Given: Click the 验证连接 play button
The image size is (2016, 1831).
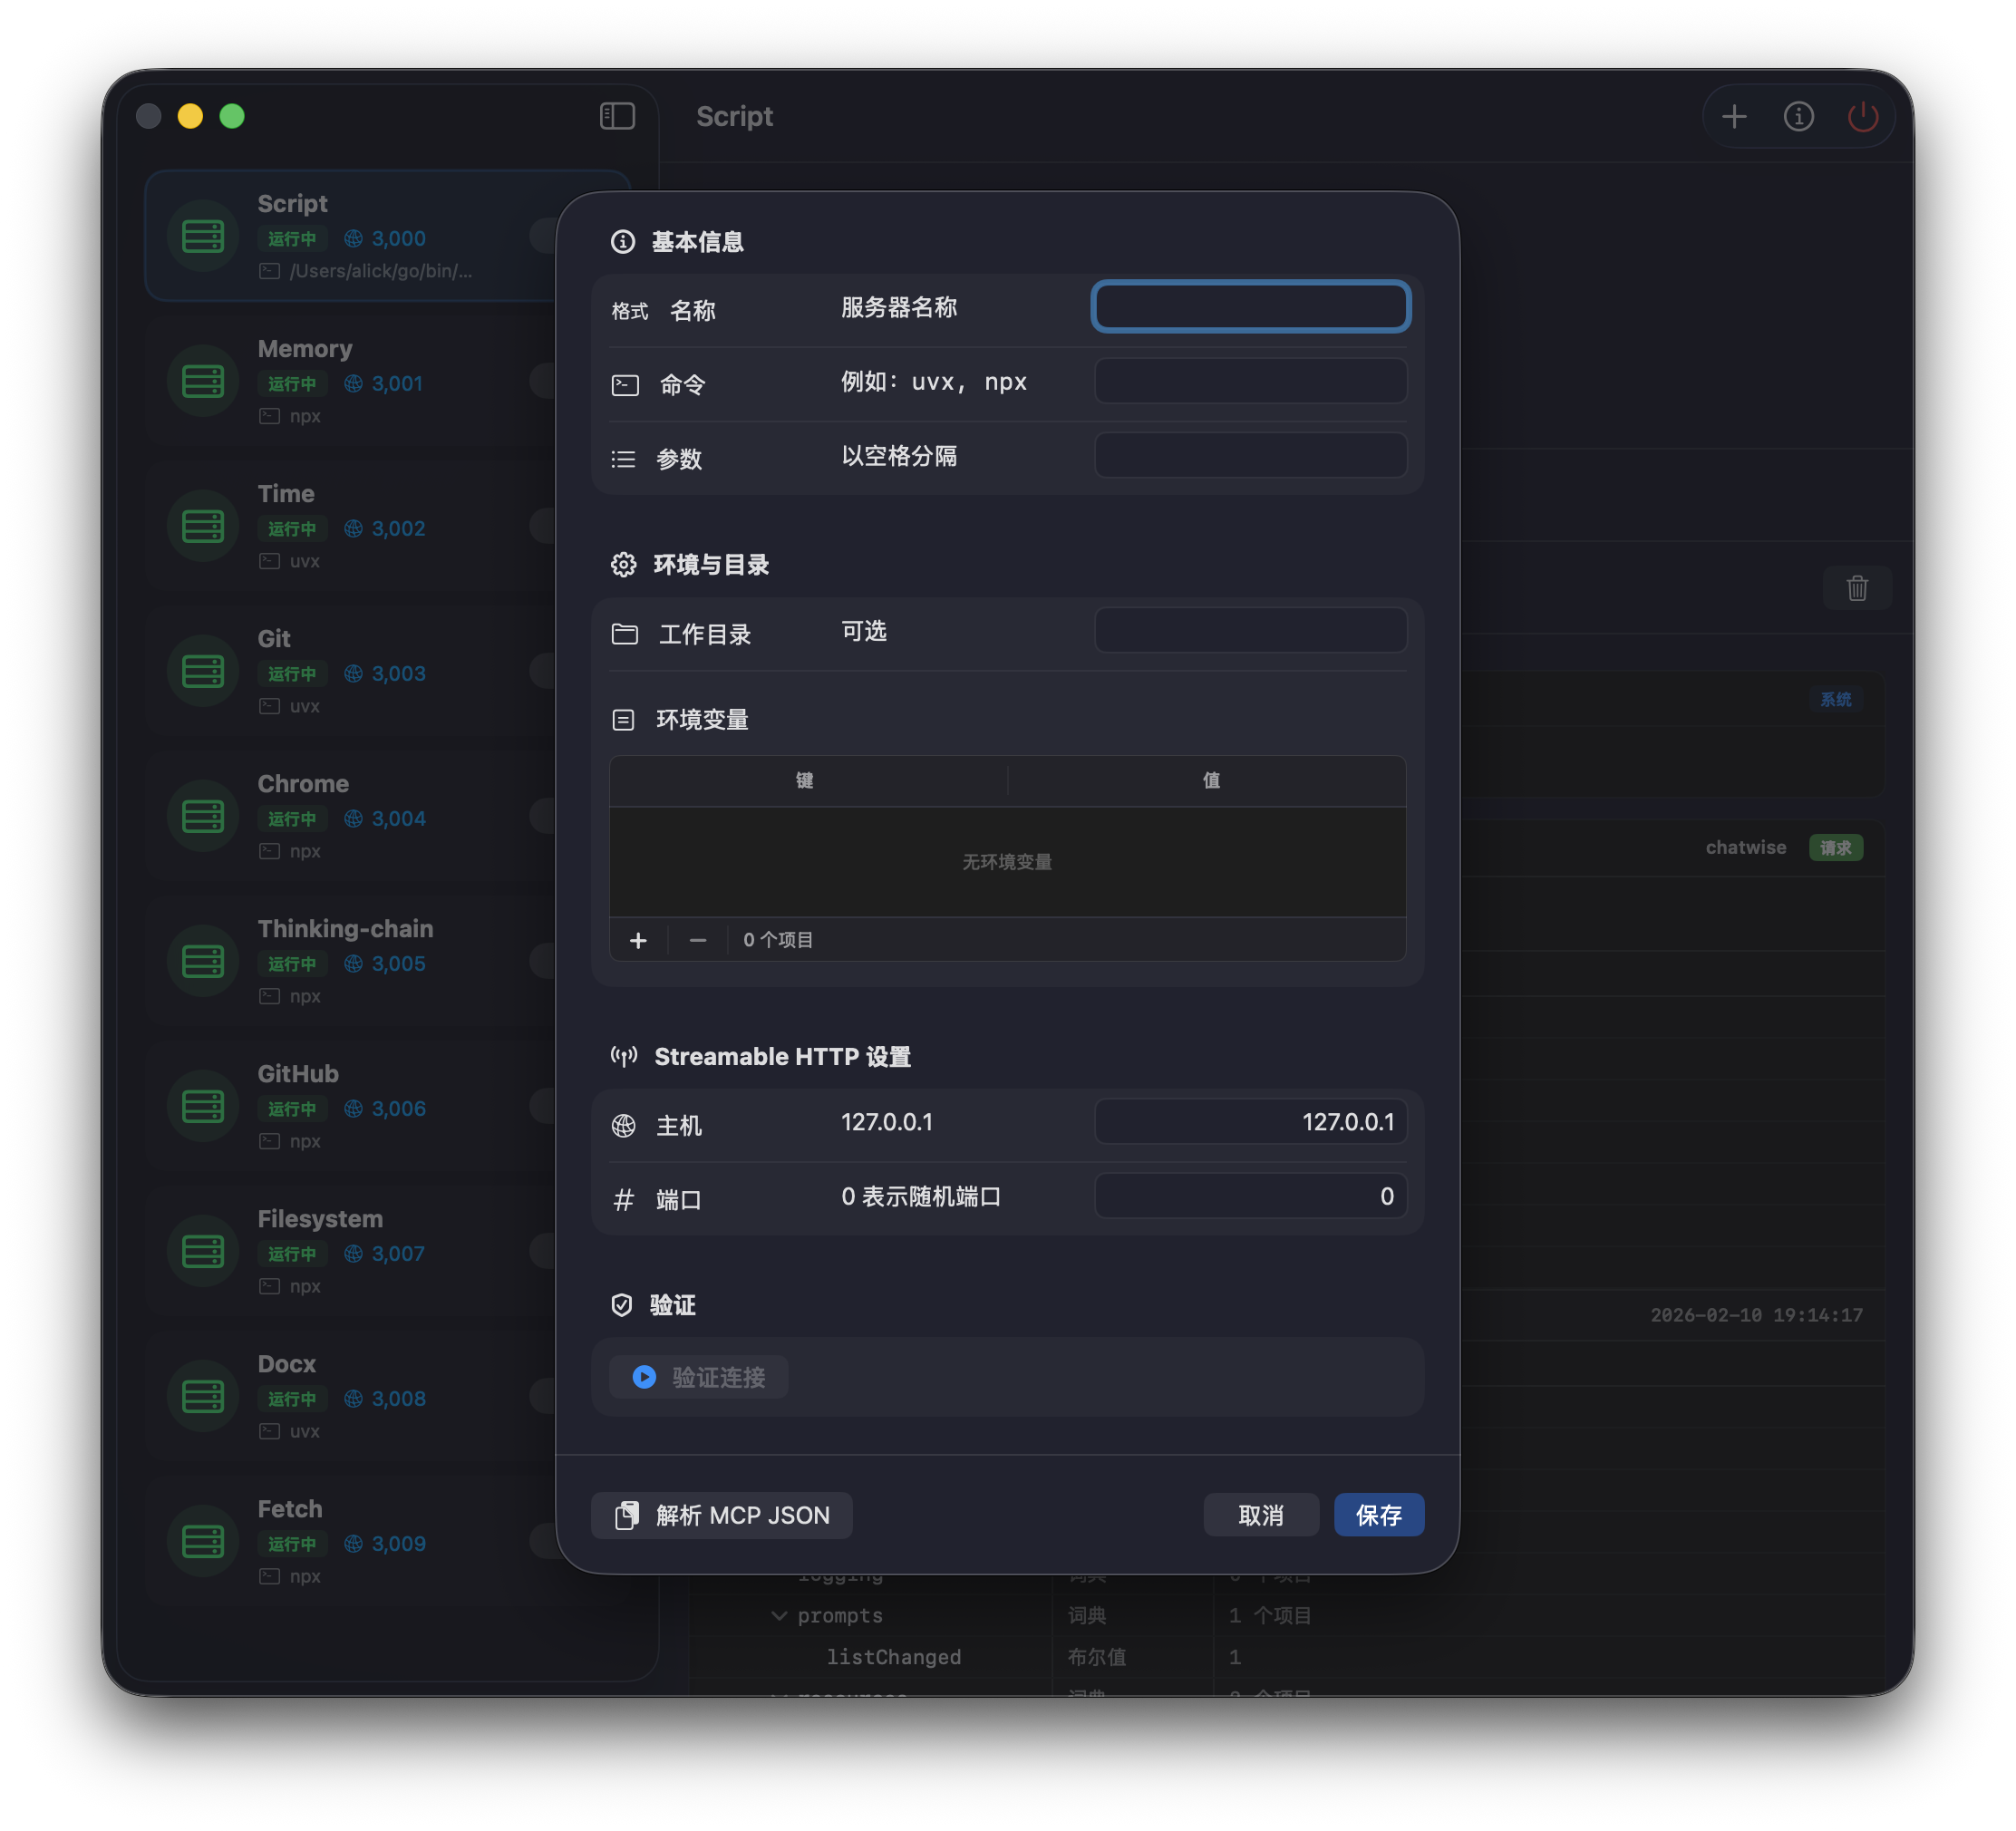Looking at the screenshot, I should [699, 1377].
